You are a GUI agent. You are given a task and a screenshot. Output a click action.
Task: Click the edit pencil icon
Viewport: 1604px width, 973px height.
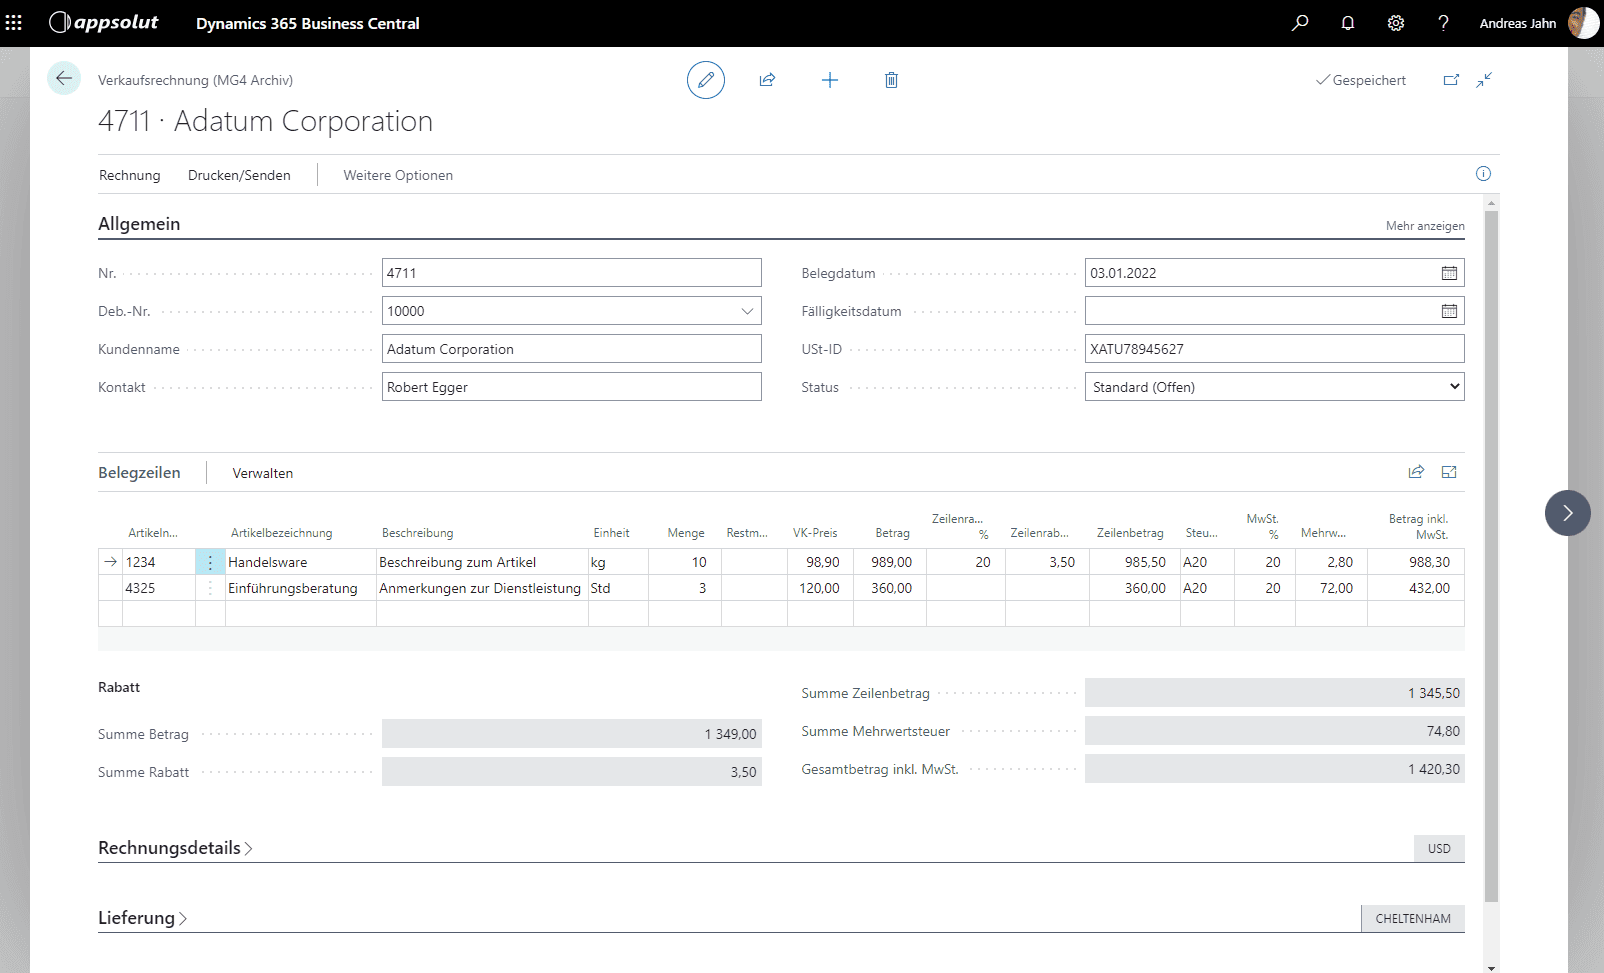point(705,80)
